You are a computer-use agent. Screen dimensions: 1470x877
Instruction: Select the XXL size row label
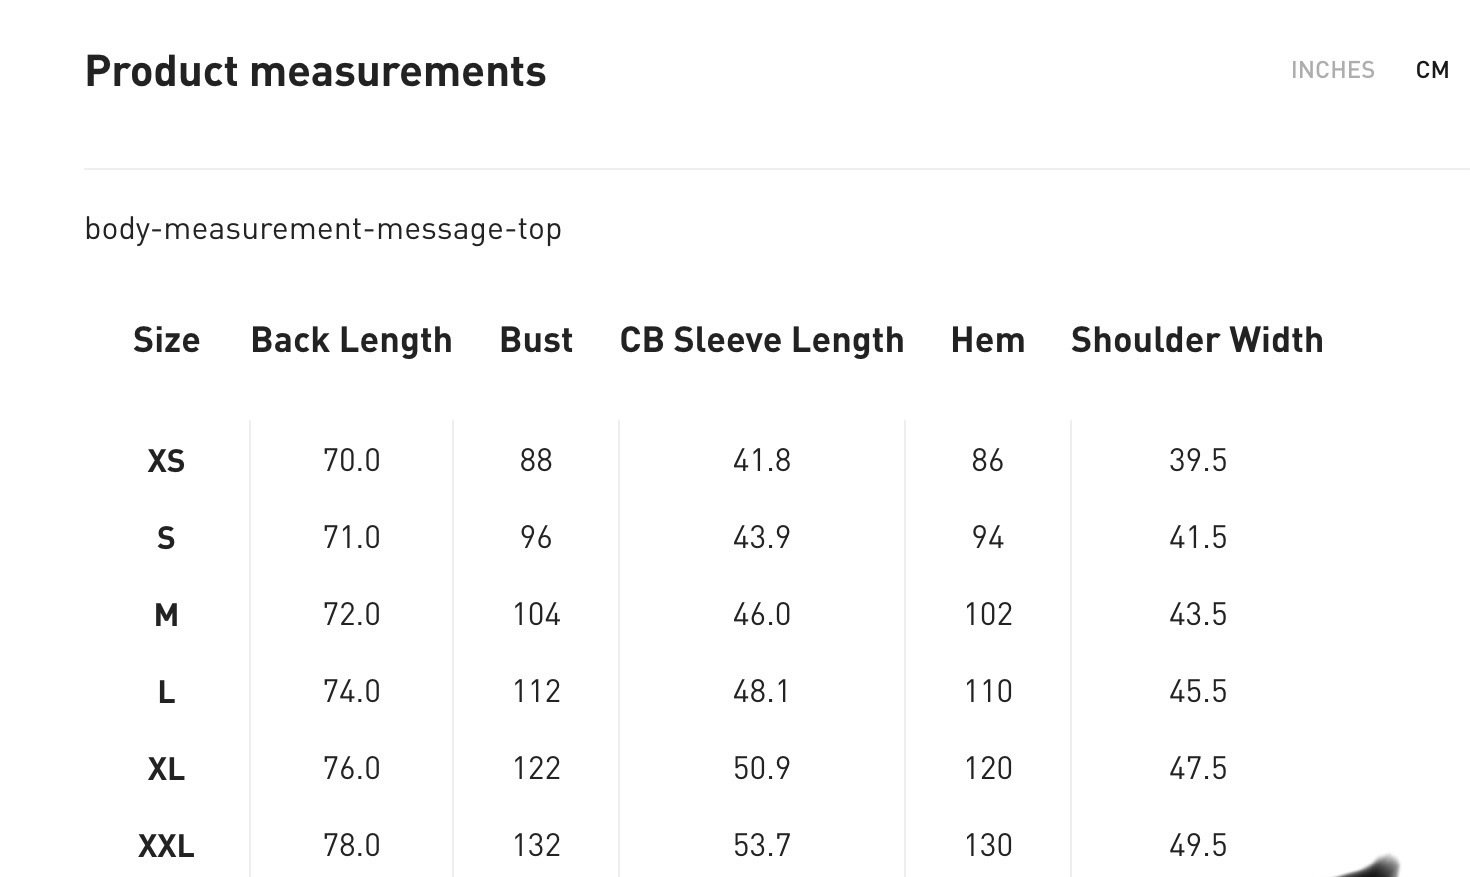coord(166,846)
